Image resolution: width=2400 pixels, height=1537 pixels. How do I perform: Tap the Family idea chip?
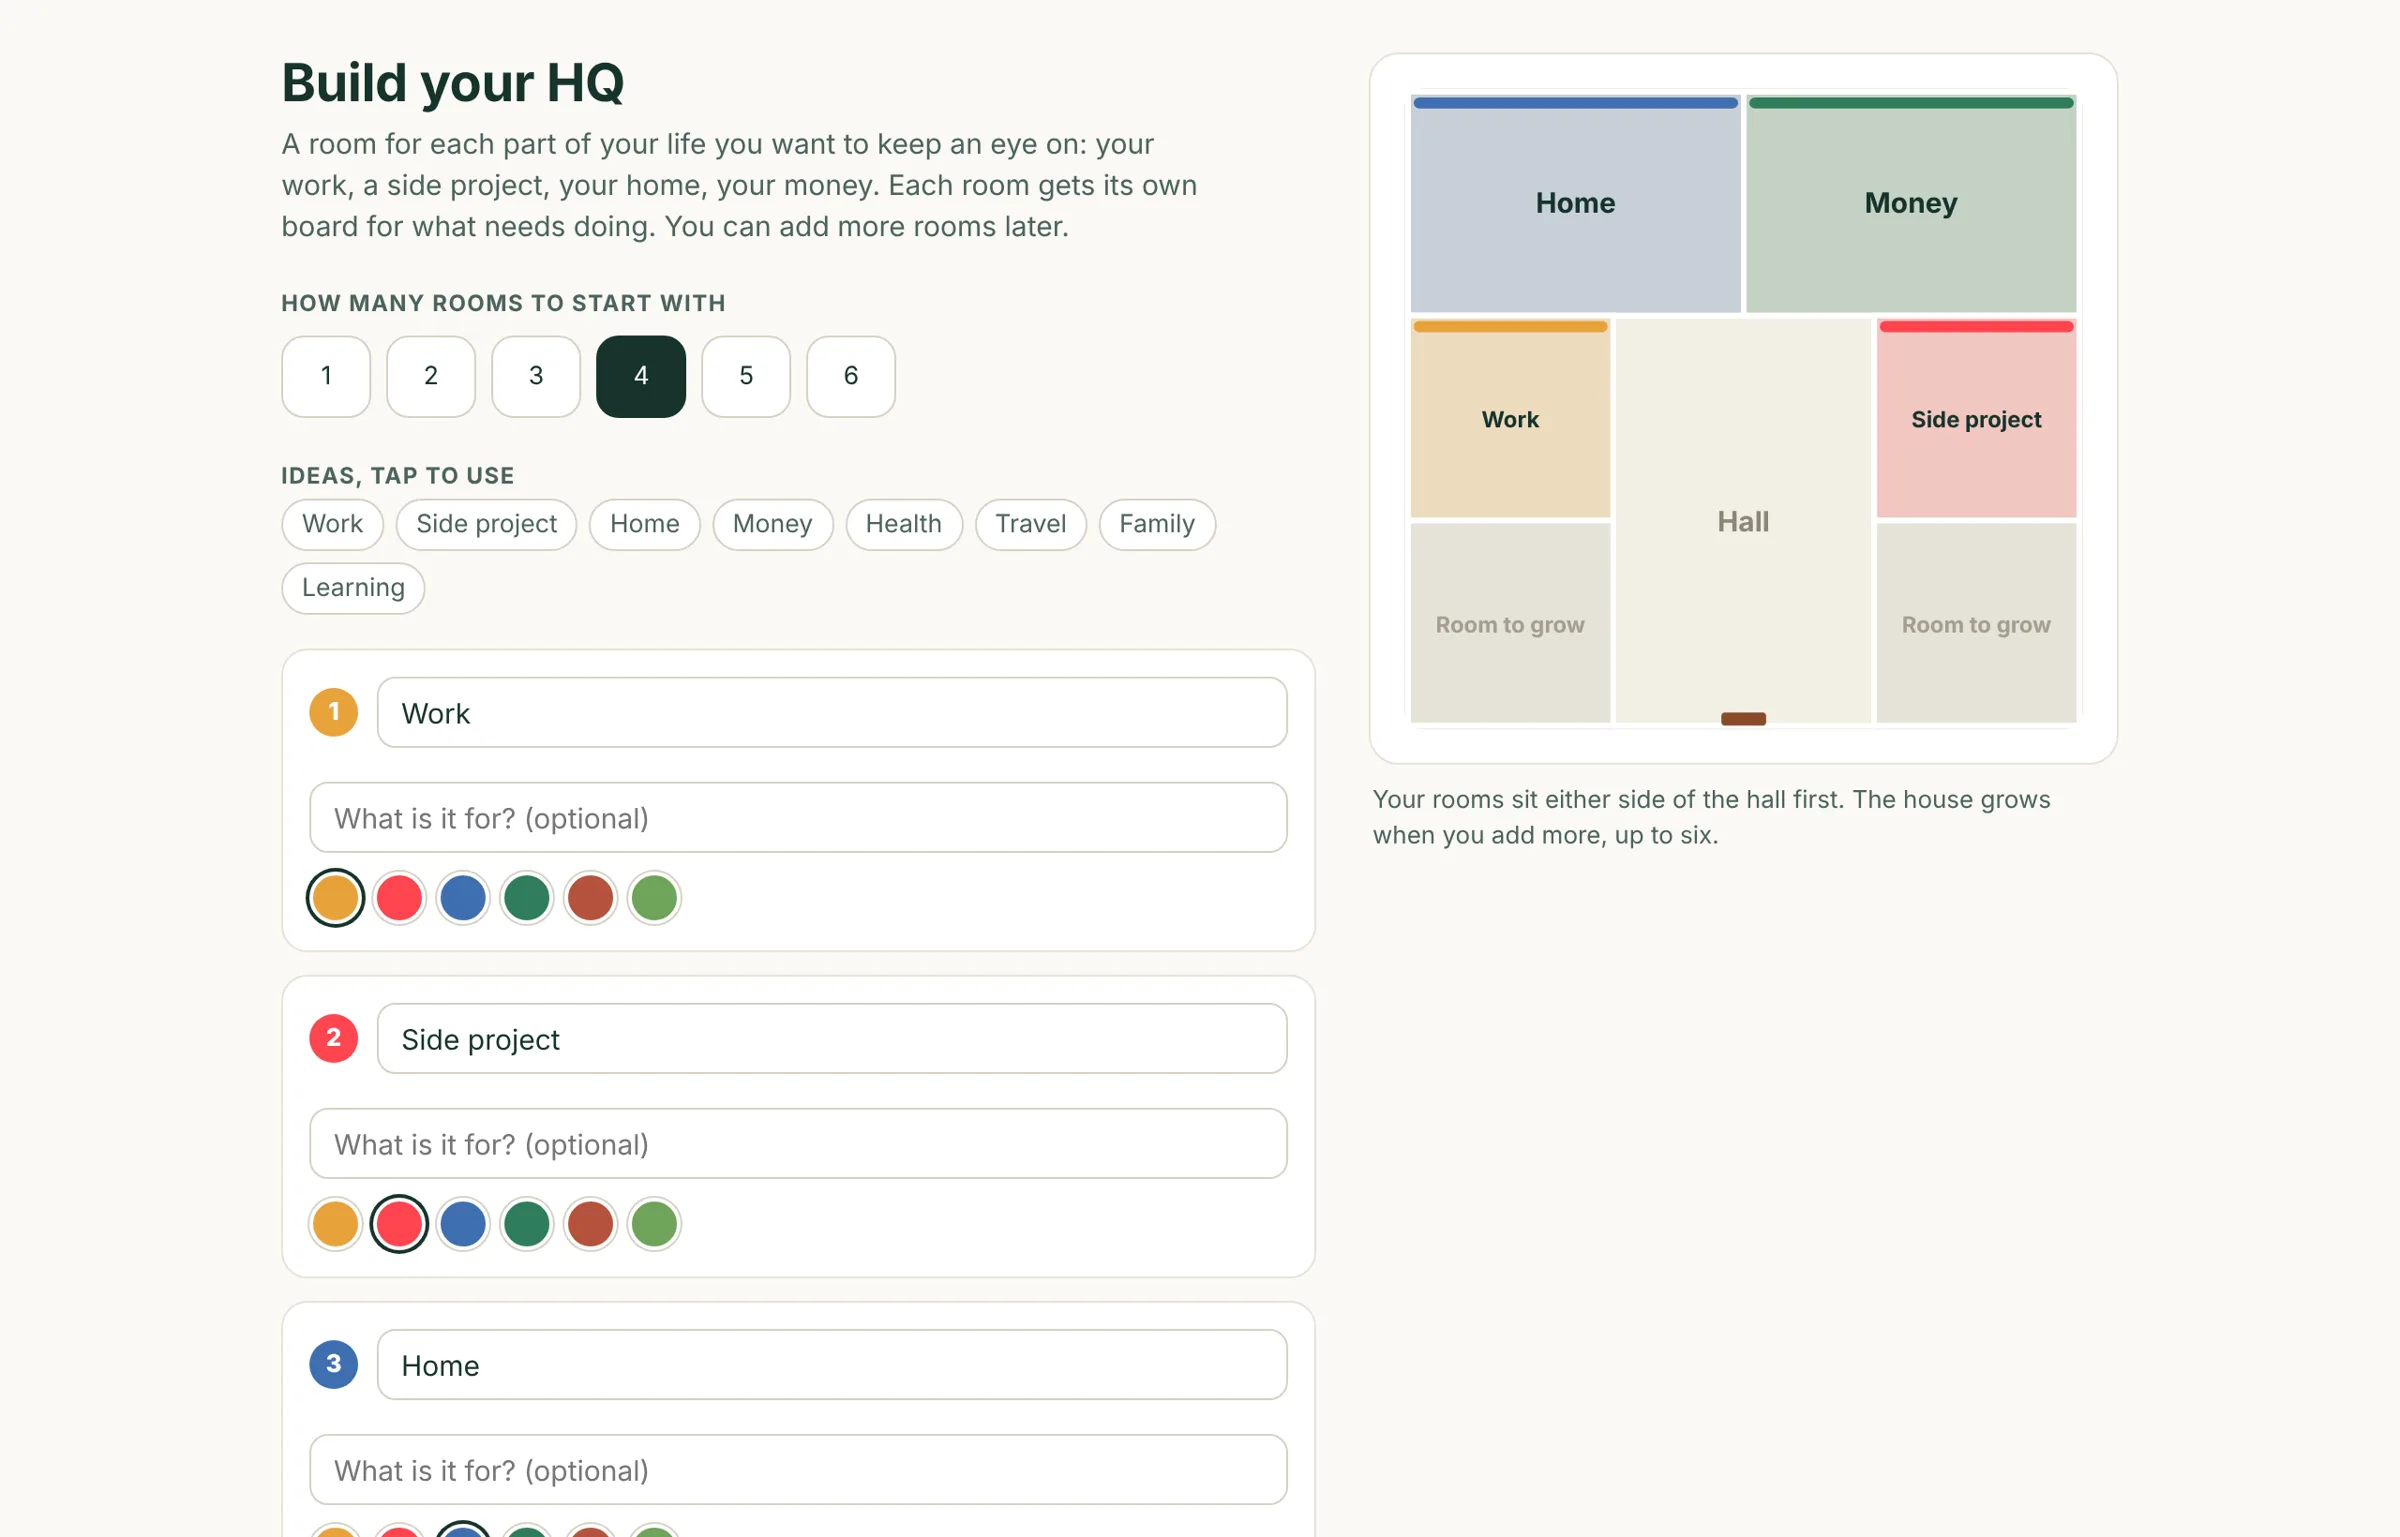(x=1158, y=524)
